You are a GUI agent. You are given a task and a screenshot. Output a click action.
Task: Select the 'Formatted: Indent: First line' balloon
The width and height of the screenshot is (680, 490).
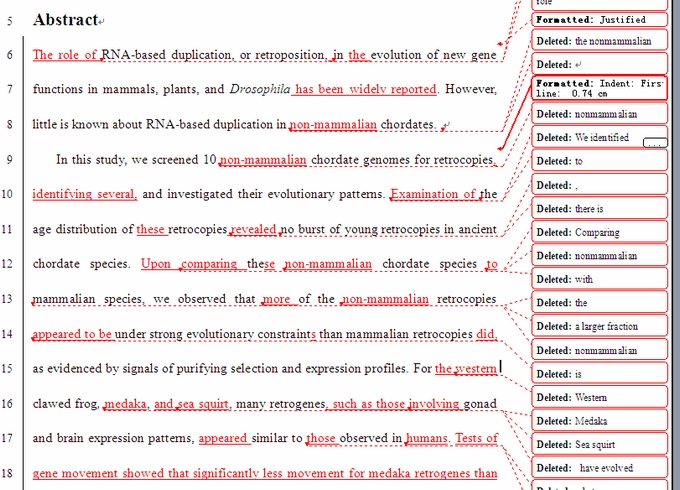point(600,88)
